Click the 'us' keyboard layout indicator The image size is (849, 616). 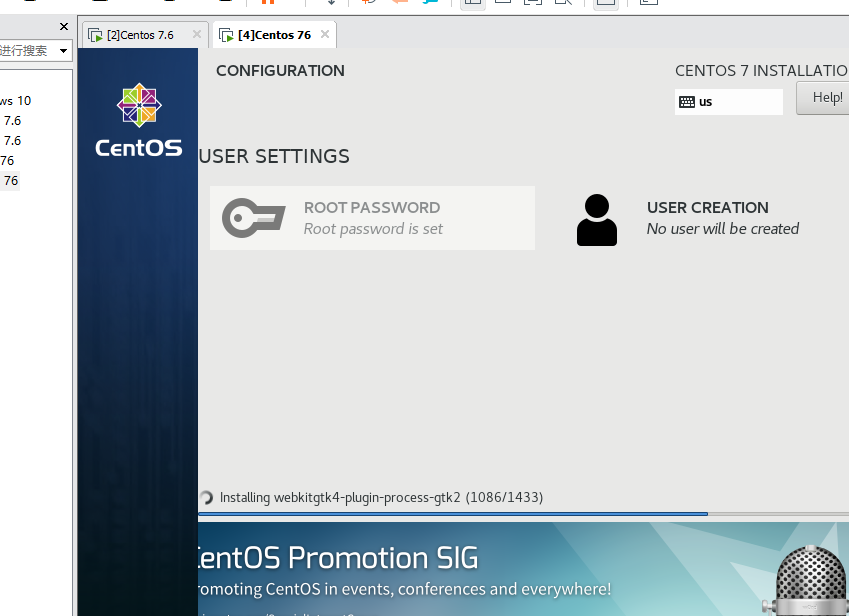[x=728, y=102]
